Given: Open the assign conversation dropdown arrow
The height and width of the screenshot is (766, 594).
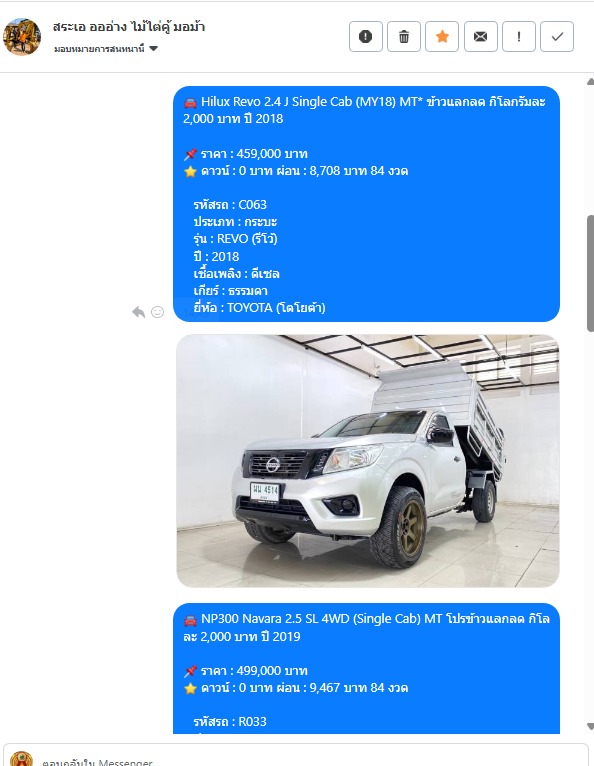Looking at the screenshot, I should (x=153, y=48).
